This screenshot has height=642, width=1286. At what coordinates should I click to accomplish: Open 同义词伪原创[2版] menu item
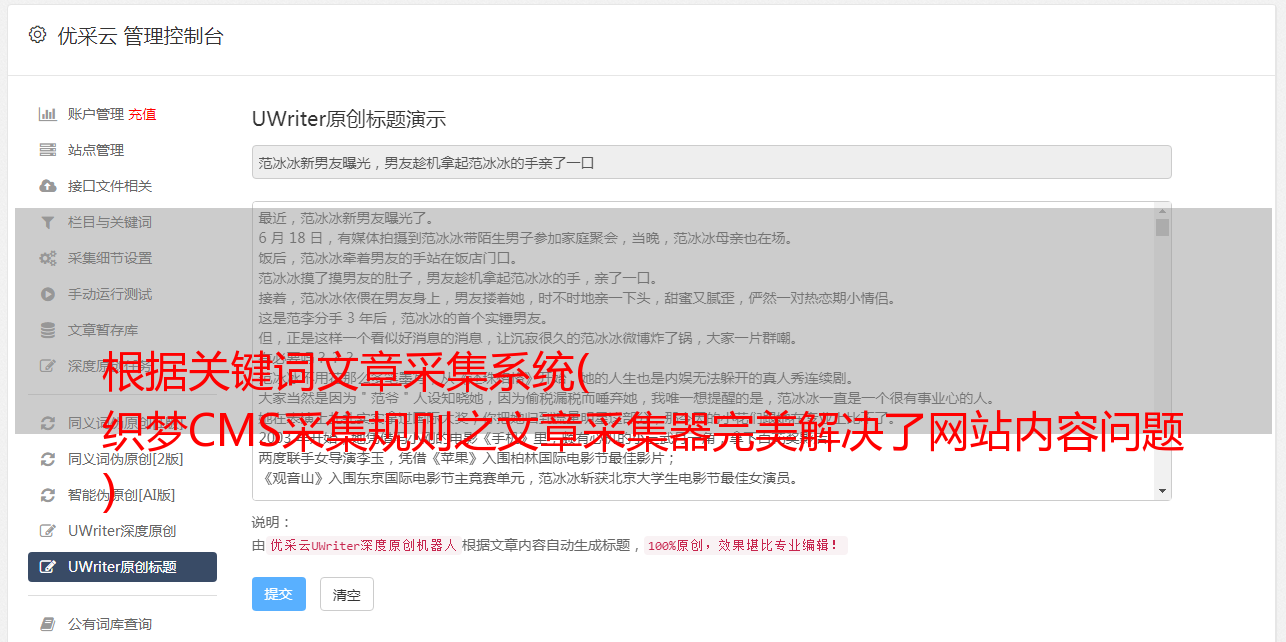[122, 459]
